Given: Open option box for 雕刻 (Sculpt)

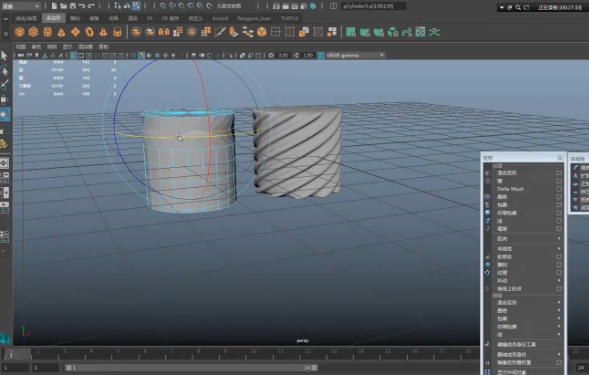Looking at the screenshot, I should (559, 265).
